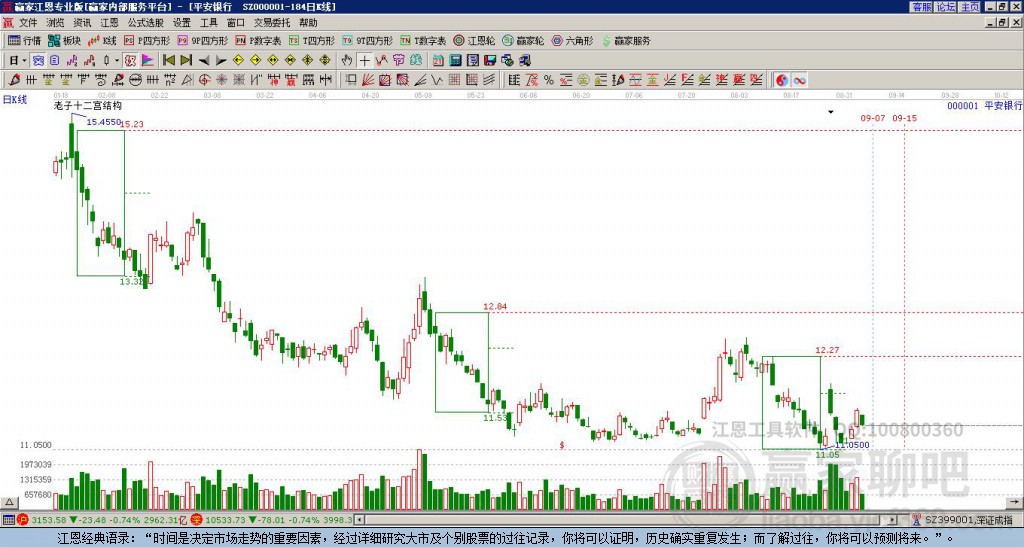The image size is (1024, 548).
Task: Switch to the K线 candlestick chart
Action: (x=102, y=40)
